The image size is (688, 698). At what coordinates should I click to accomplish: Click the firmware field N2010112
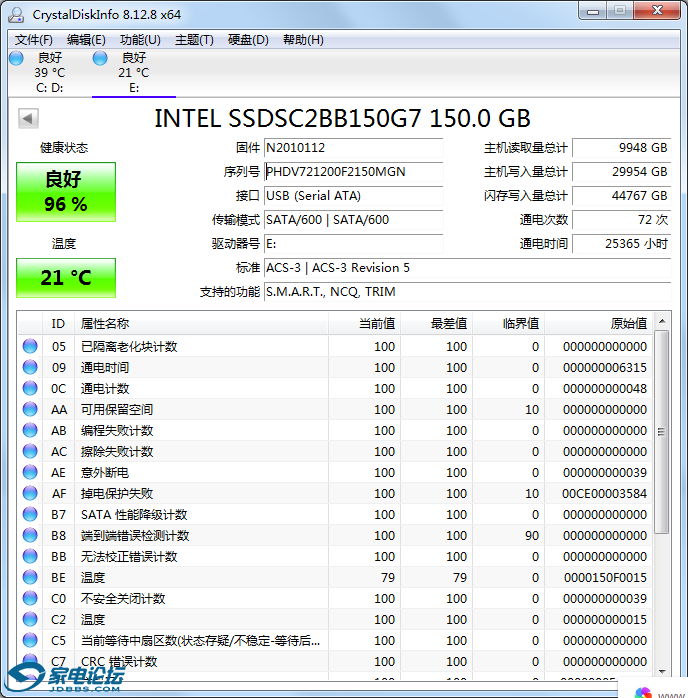coord(353,148)
